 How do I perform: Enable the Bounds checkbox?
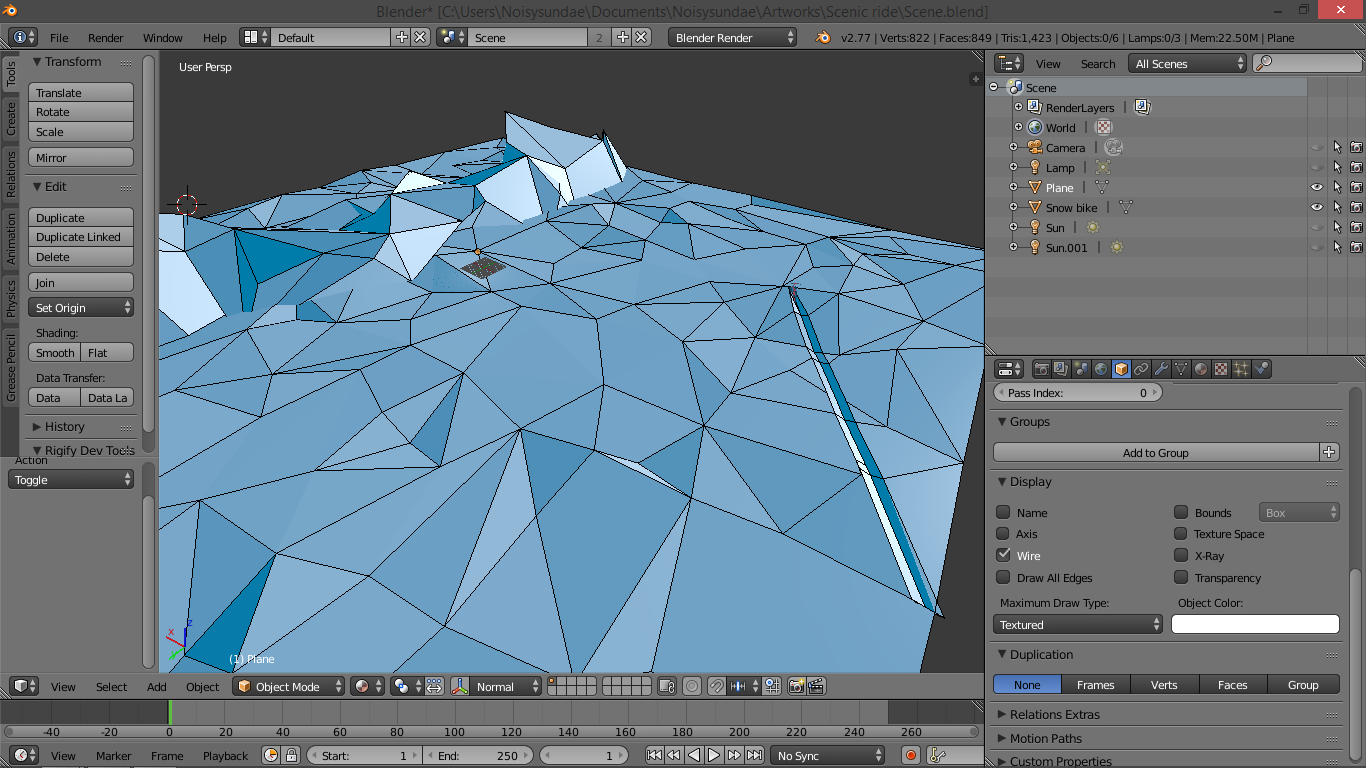point(1181,512)
